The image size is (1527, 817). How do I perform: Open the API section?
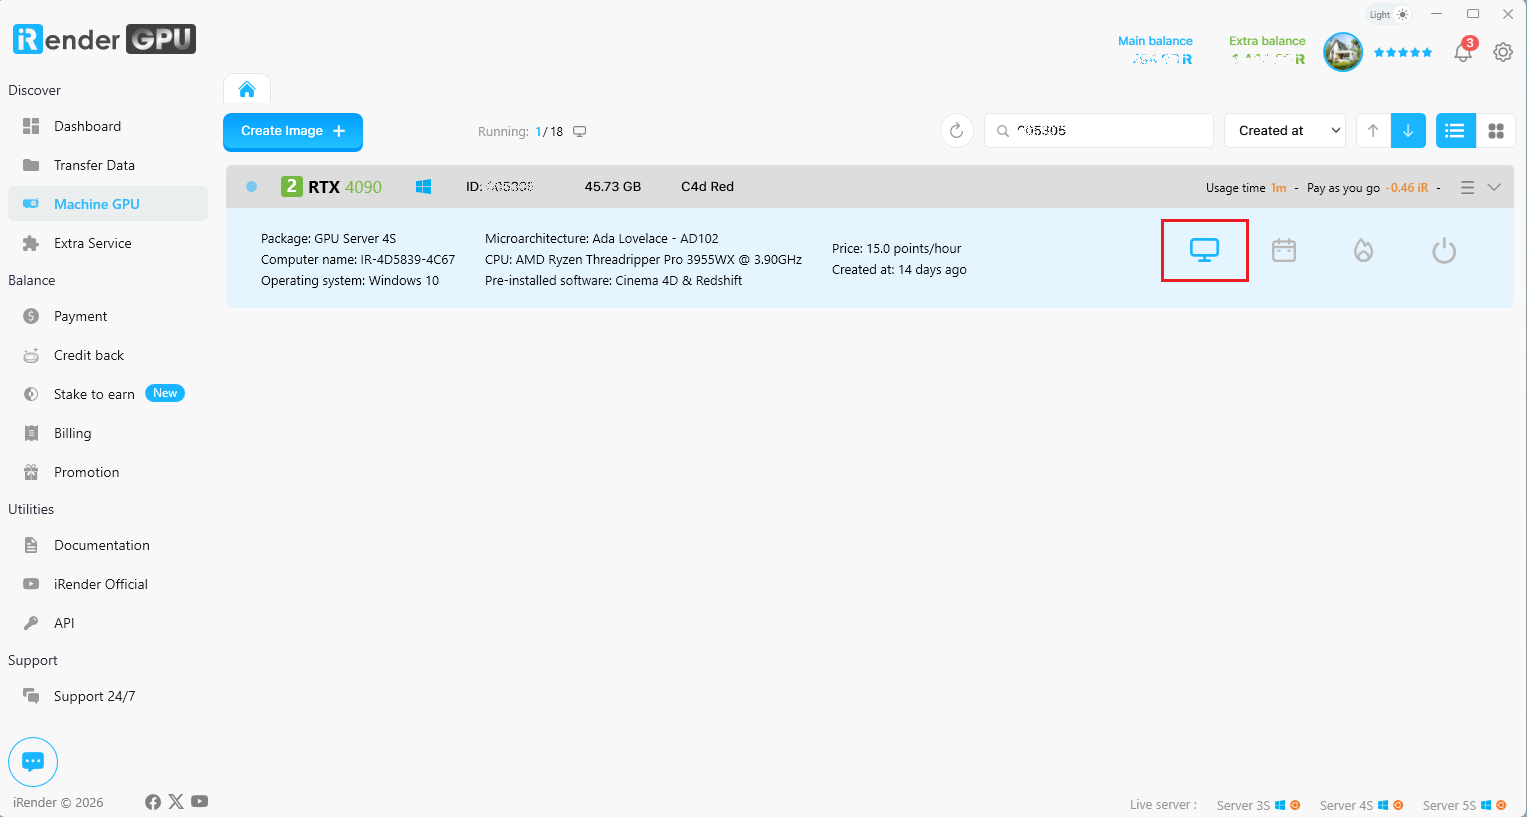(x=108, y=623)
